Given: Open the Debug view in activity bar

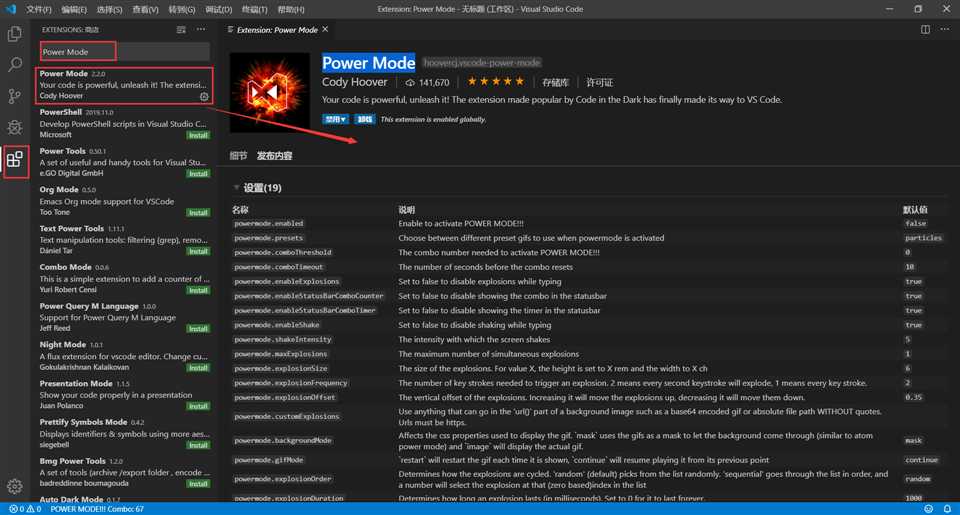Looking at the screenshot, I should tap(15, 127).
